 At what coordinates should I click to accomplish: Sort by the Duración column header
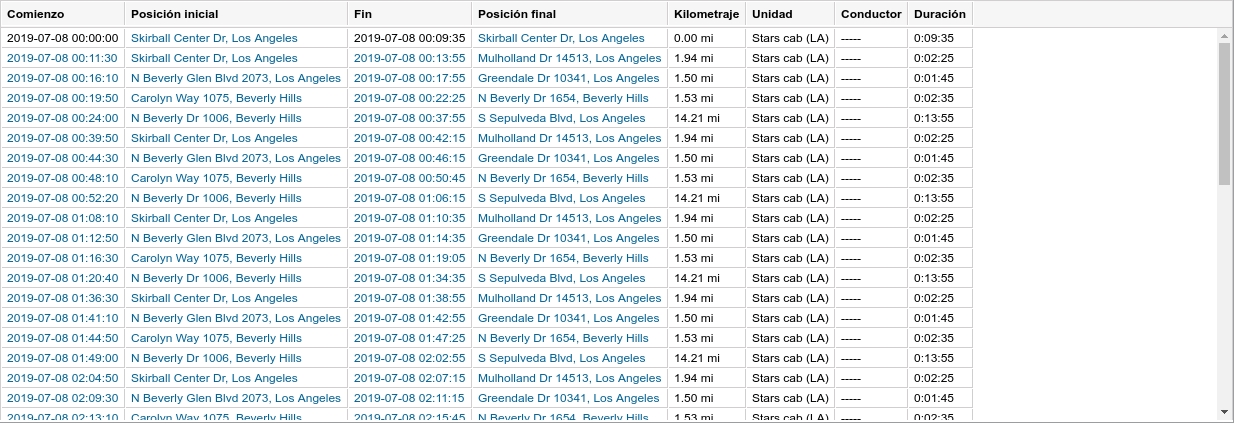point(939,14)
